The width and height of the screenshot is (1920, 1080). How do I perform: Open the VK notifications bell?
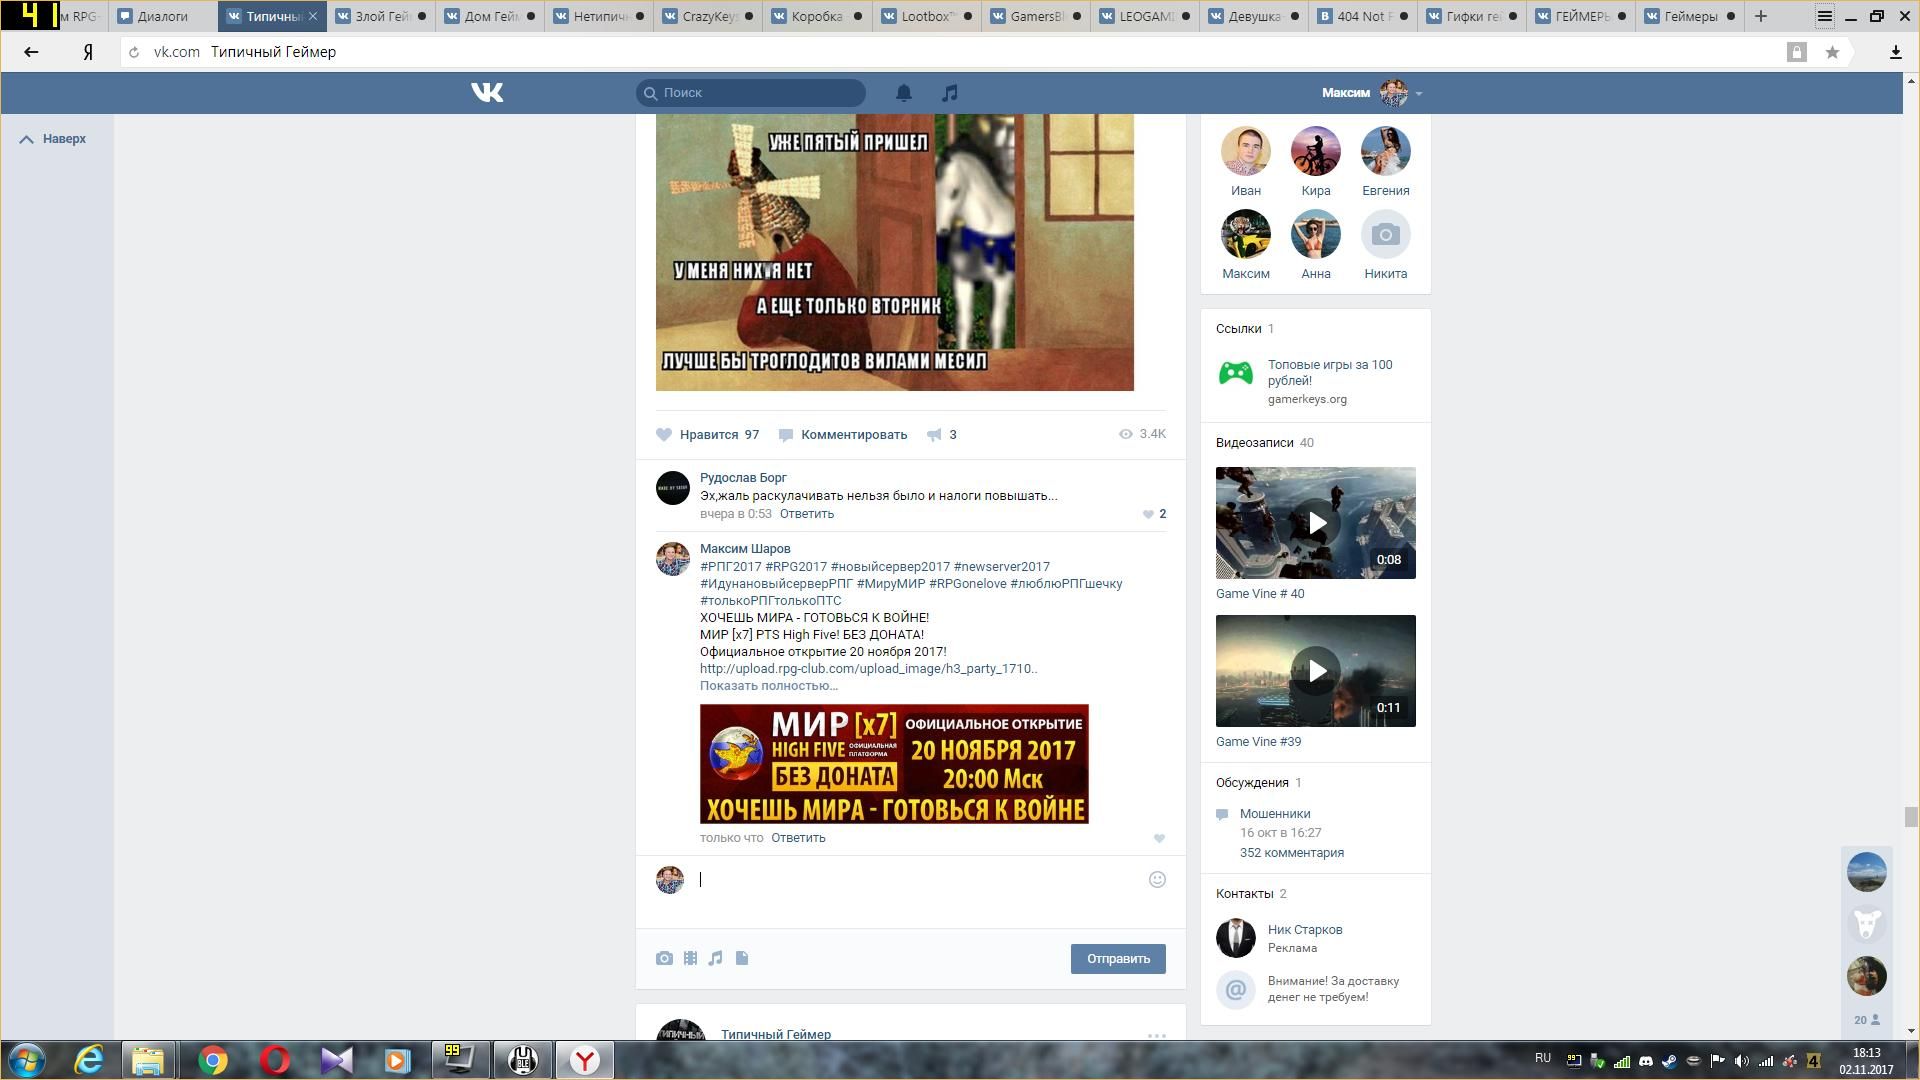click(903, 93)
